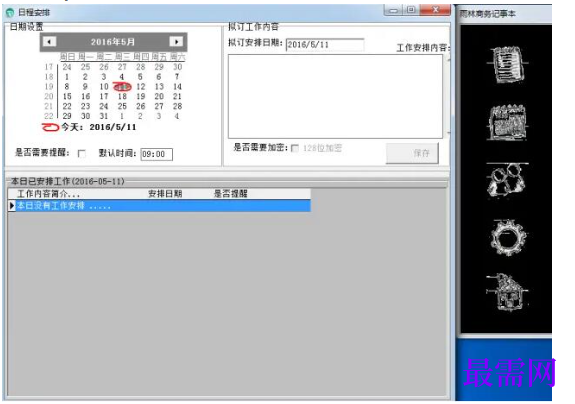Click the work content text area
This screenshot has width=575, height=404.
pyautogui.click(x=335, y=96)
